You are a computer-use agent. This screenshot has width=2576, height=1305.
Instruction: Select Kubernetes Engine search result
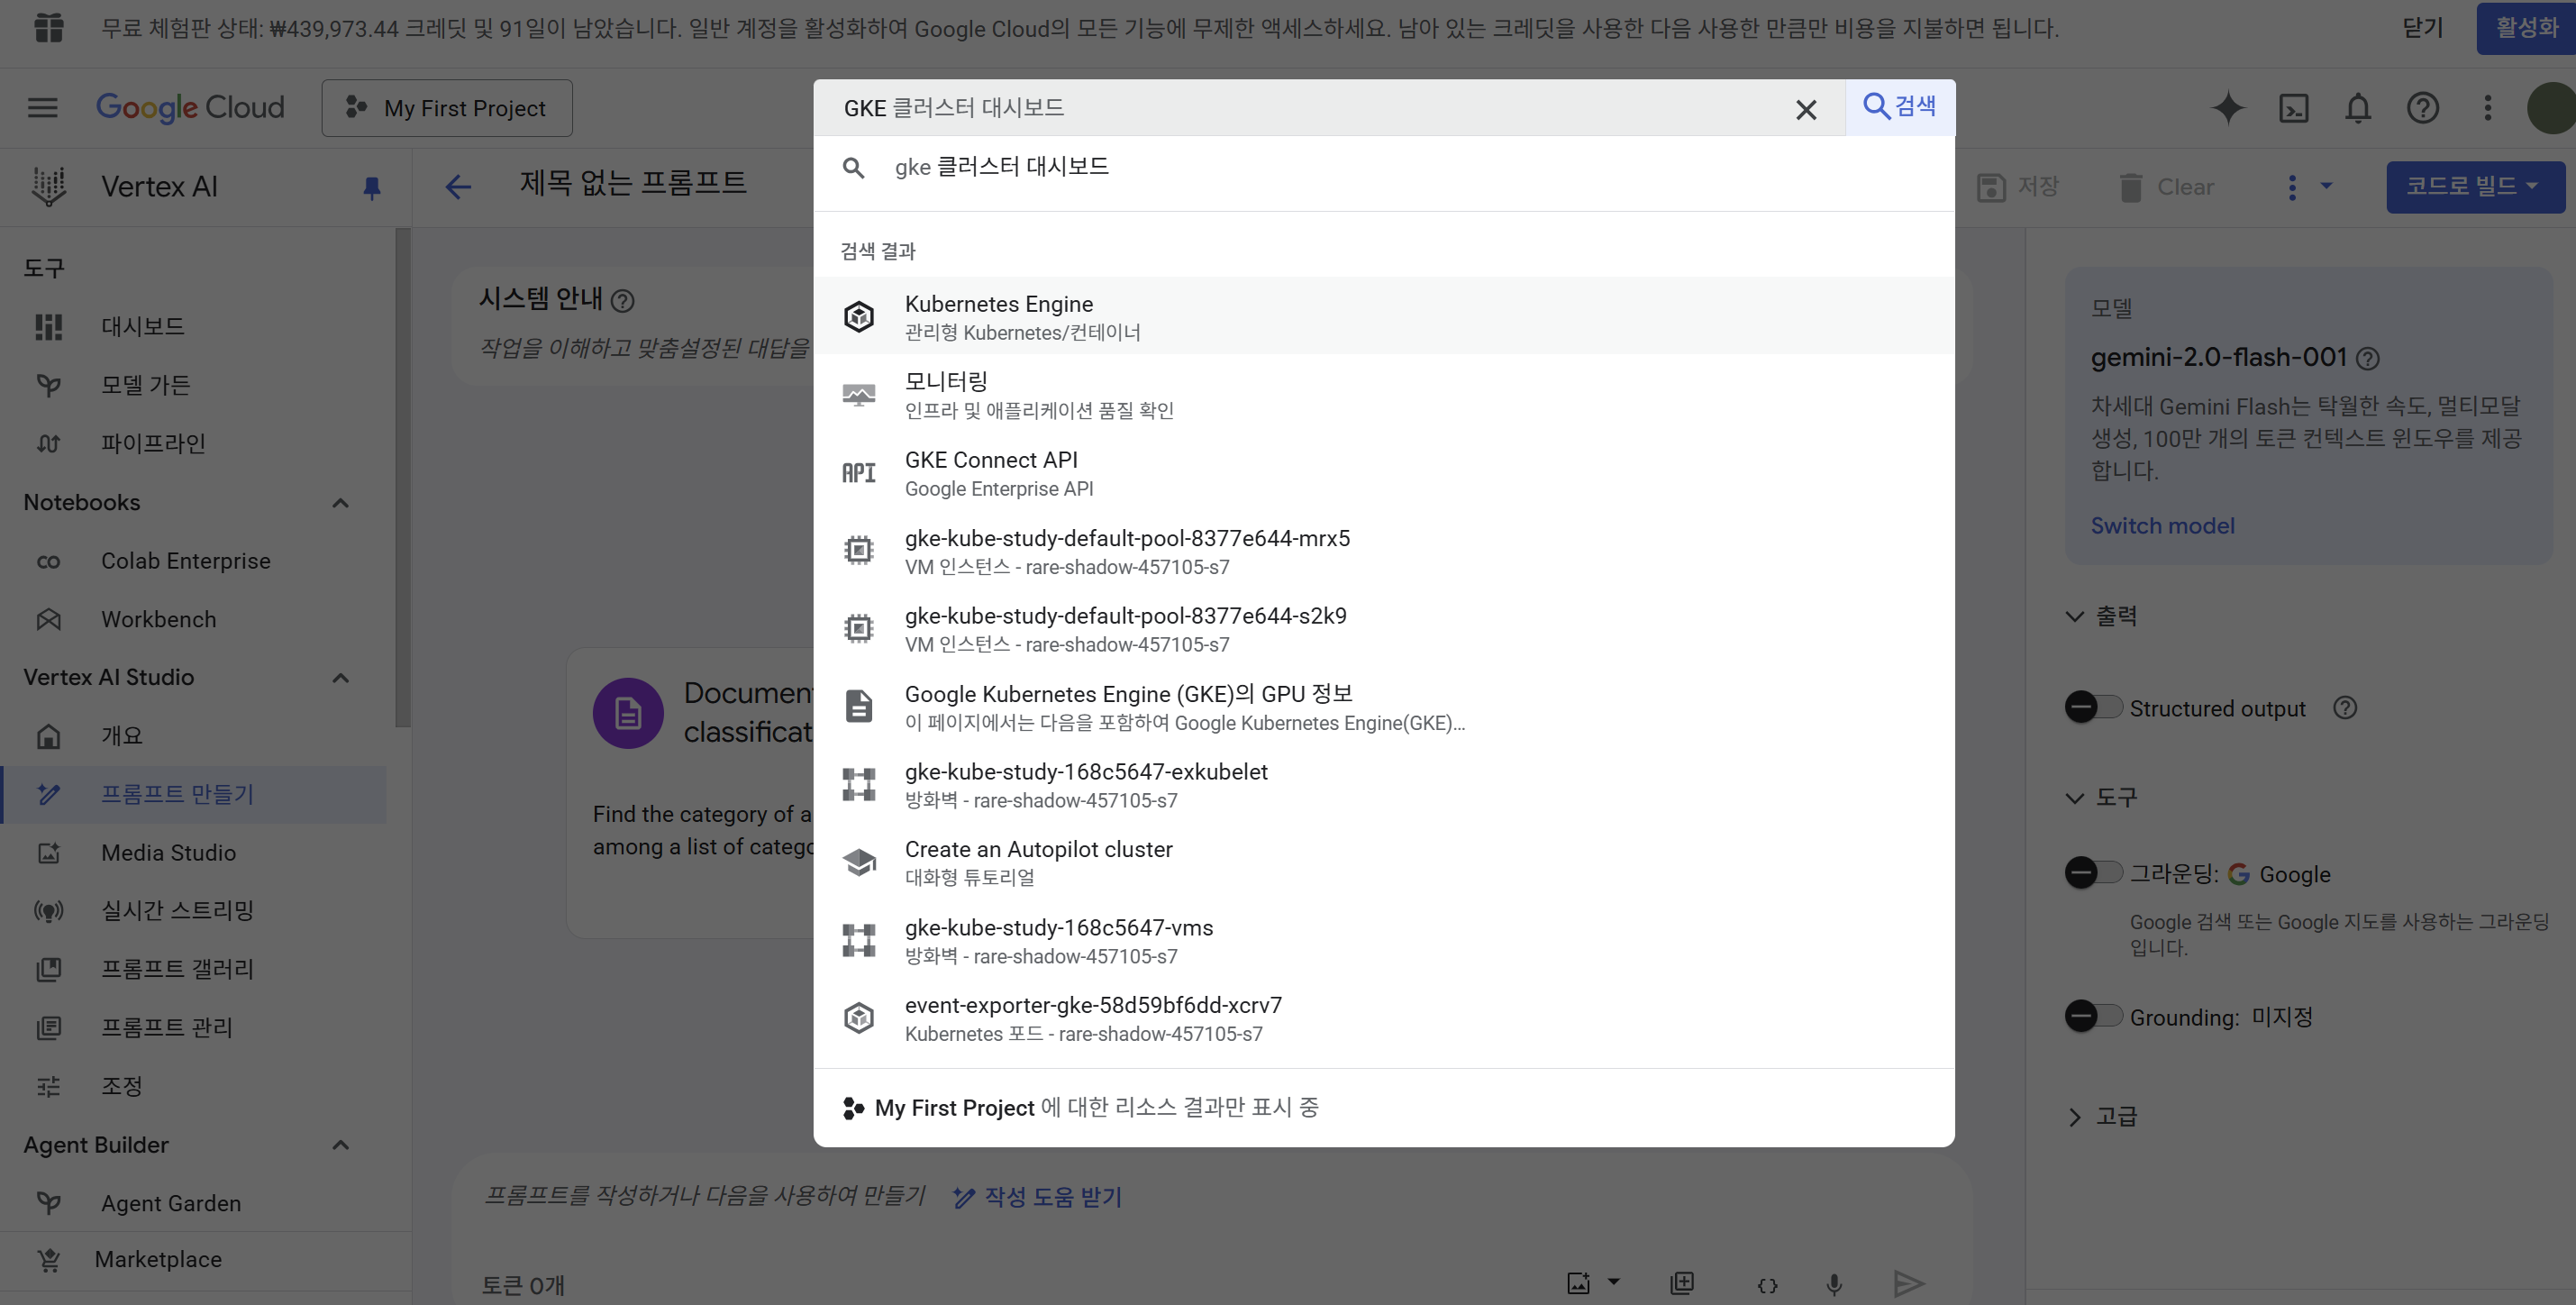999,316
